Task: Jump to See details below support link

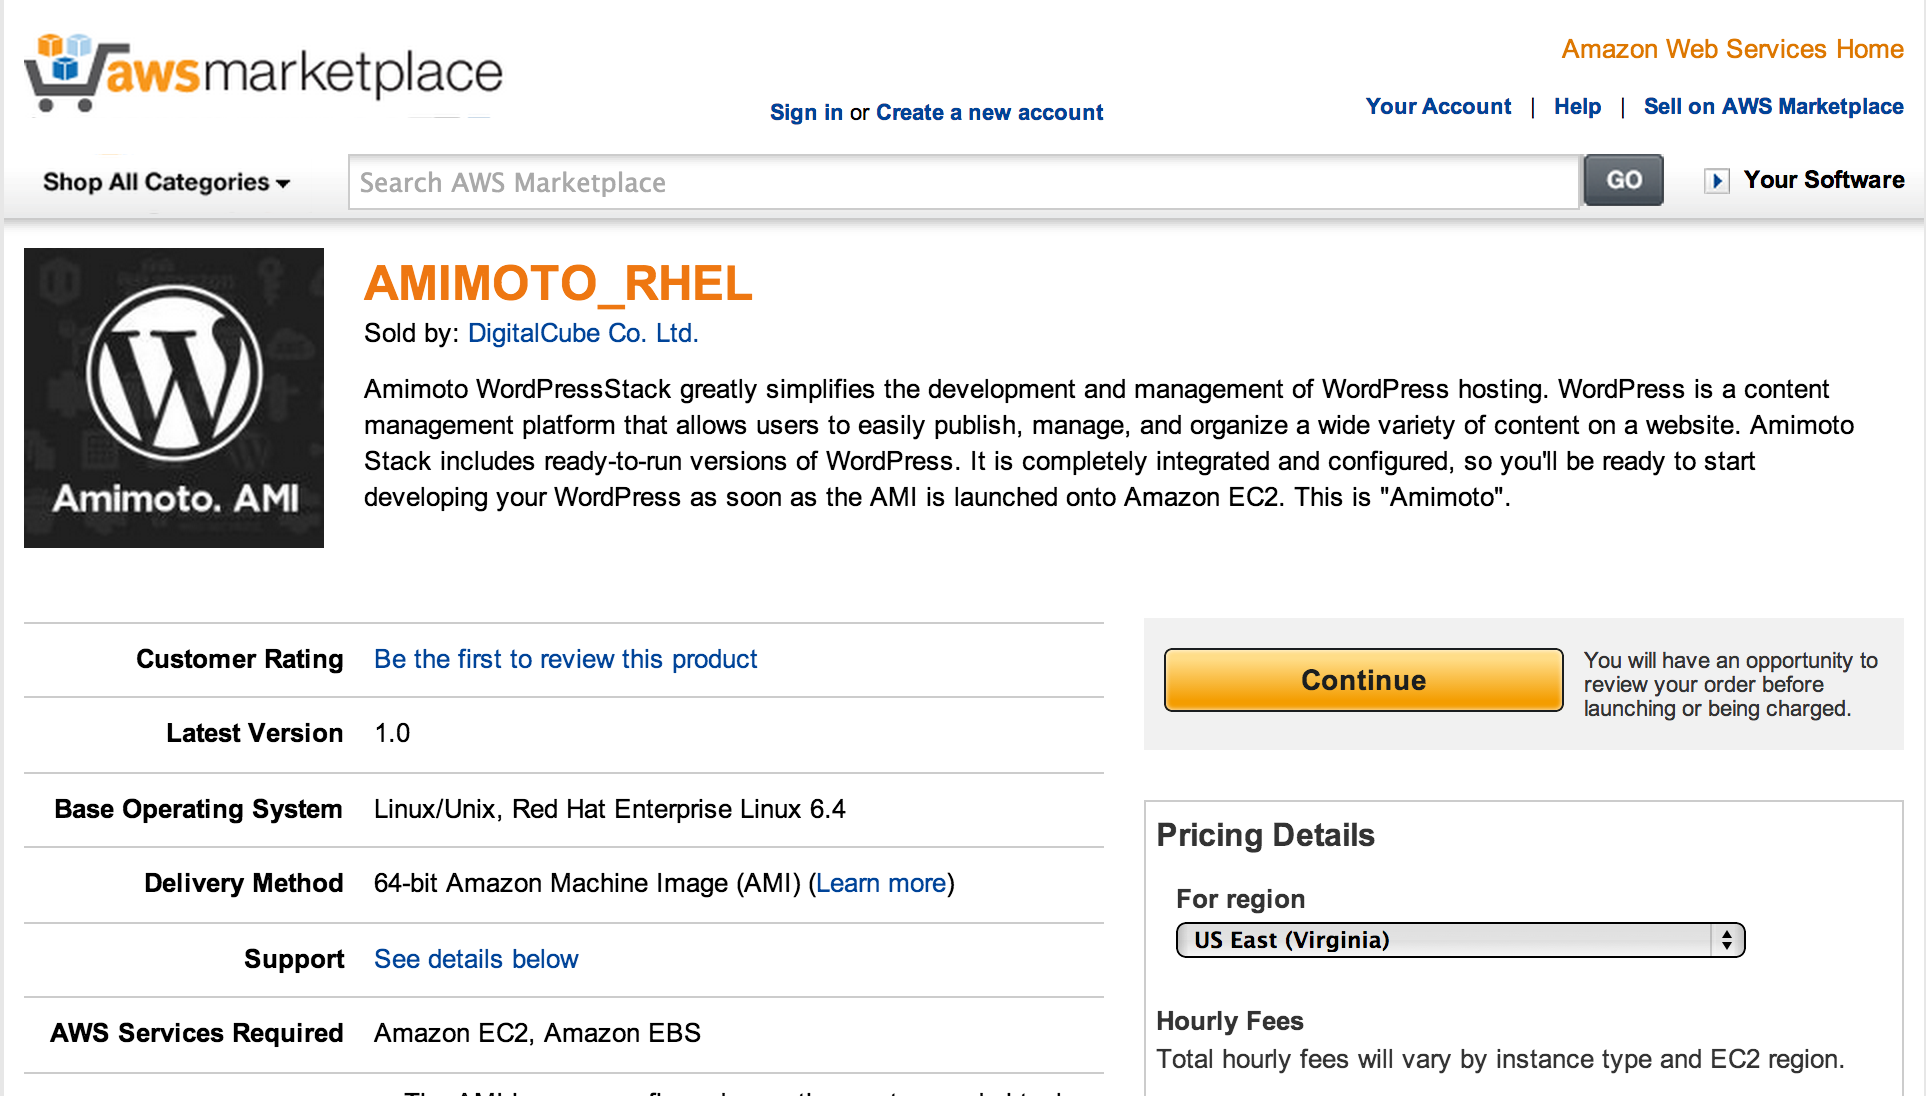Action: tap(476, 959)
